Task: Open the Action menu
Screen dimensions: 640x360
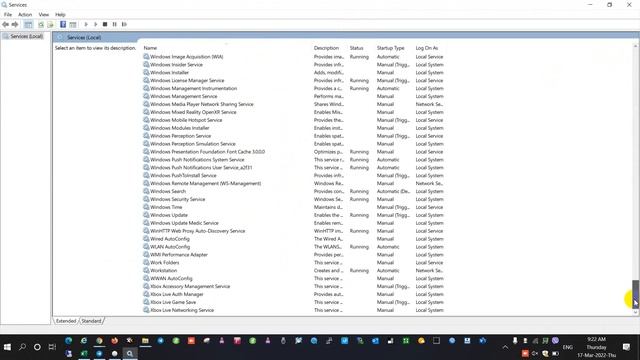Action: tap(25, 14)
